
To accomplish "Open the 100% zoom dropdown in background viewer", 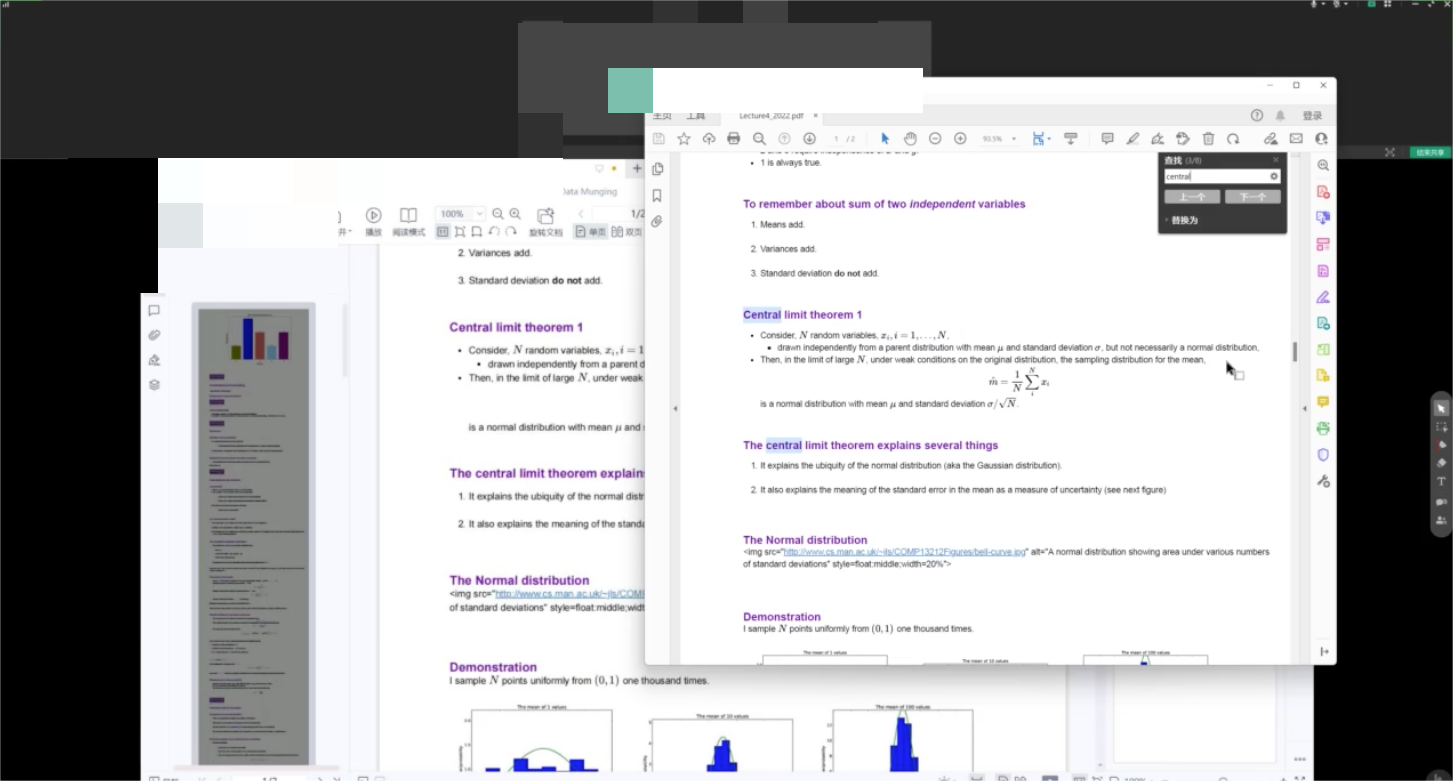I will (460, 214).
